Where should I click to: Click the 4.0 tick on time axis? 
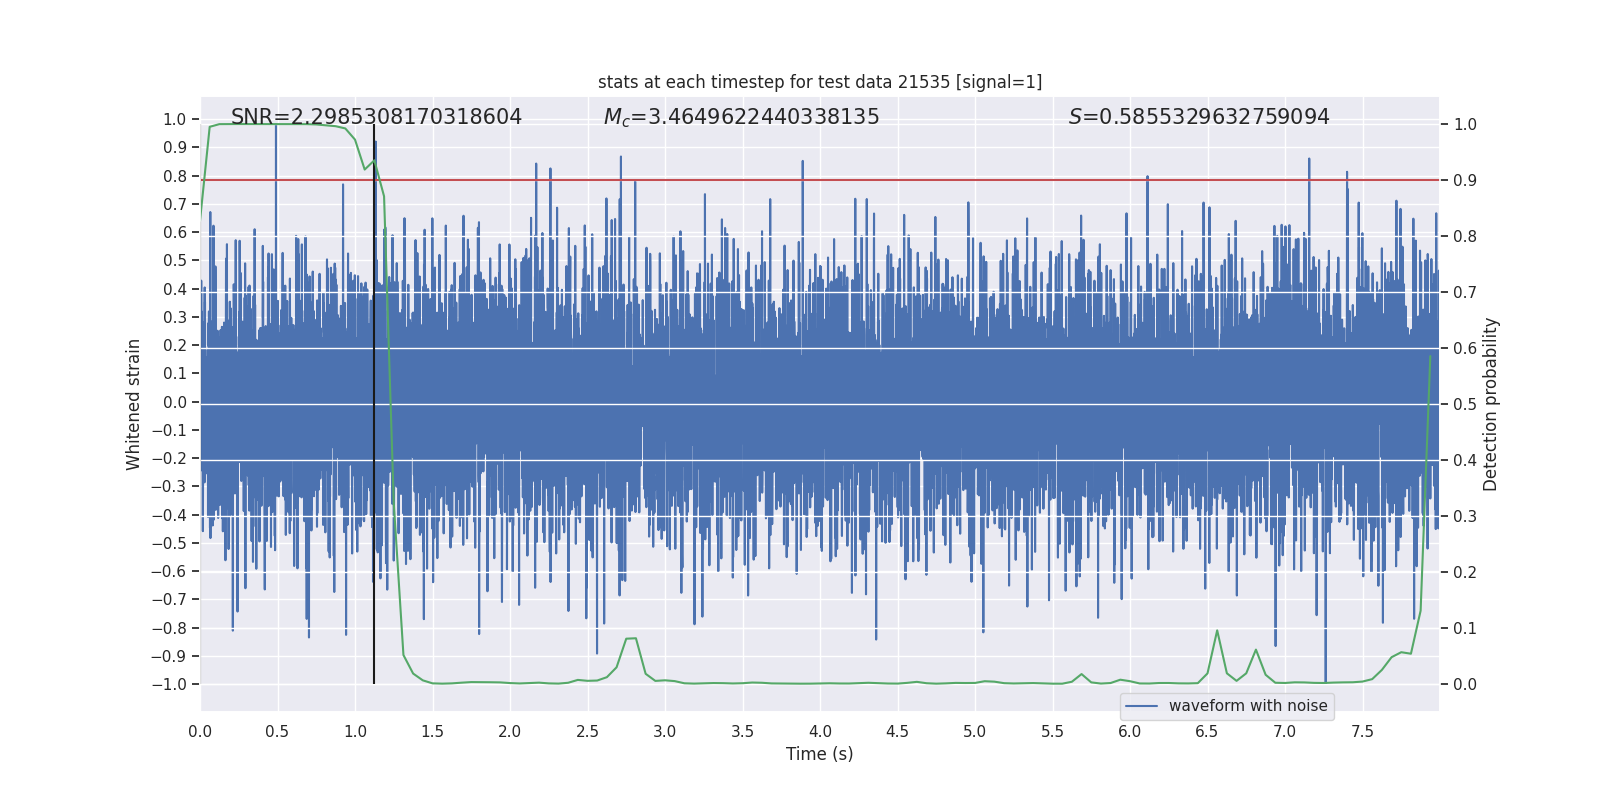(820, 731)
